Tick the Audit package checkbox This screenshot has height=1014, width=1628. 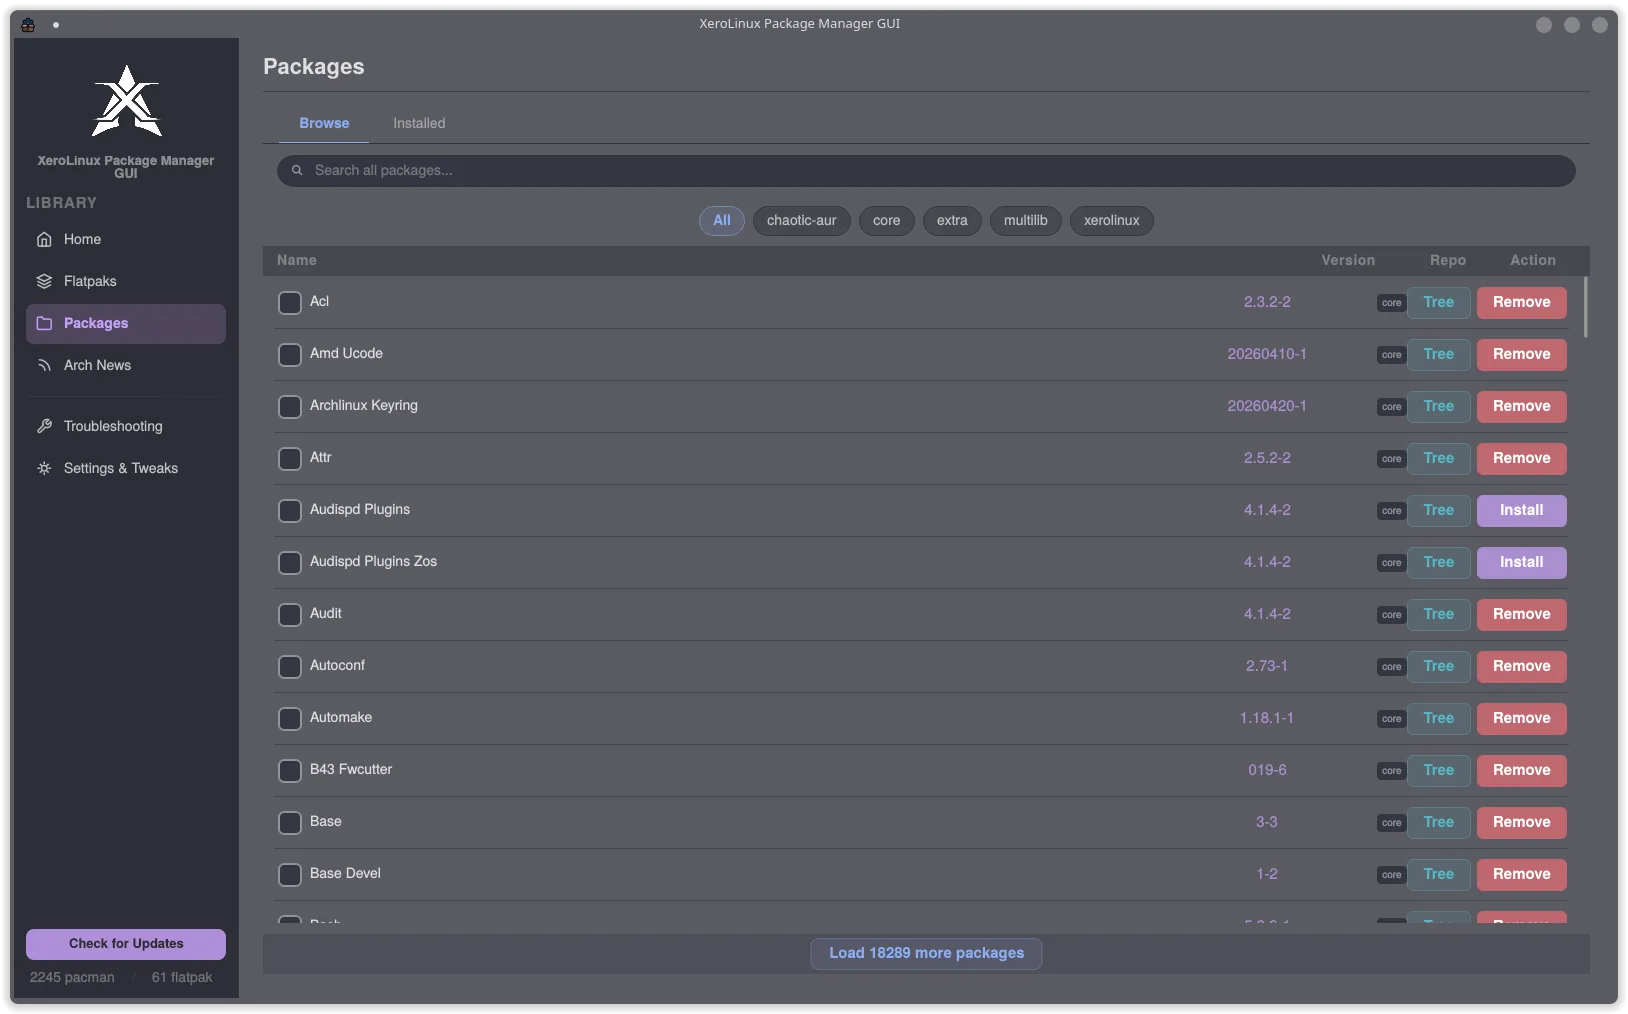(290, 614)
